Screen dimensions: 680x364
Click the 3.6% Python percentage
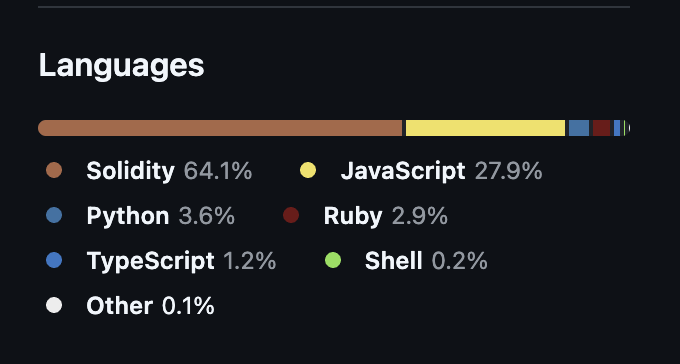click(x=207, y=216)
